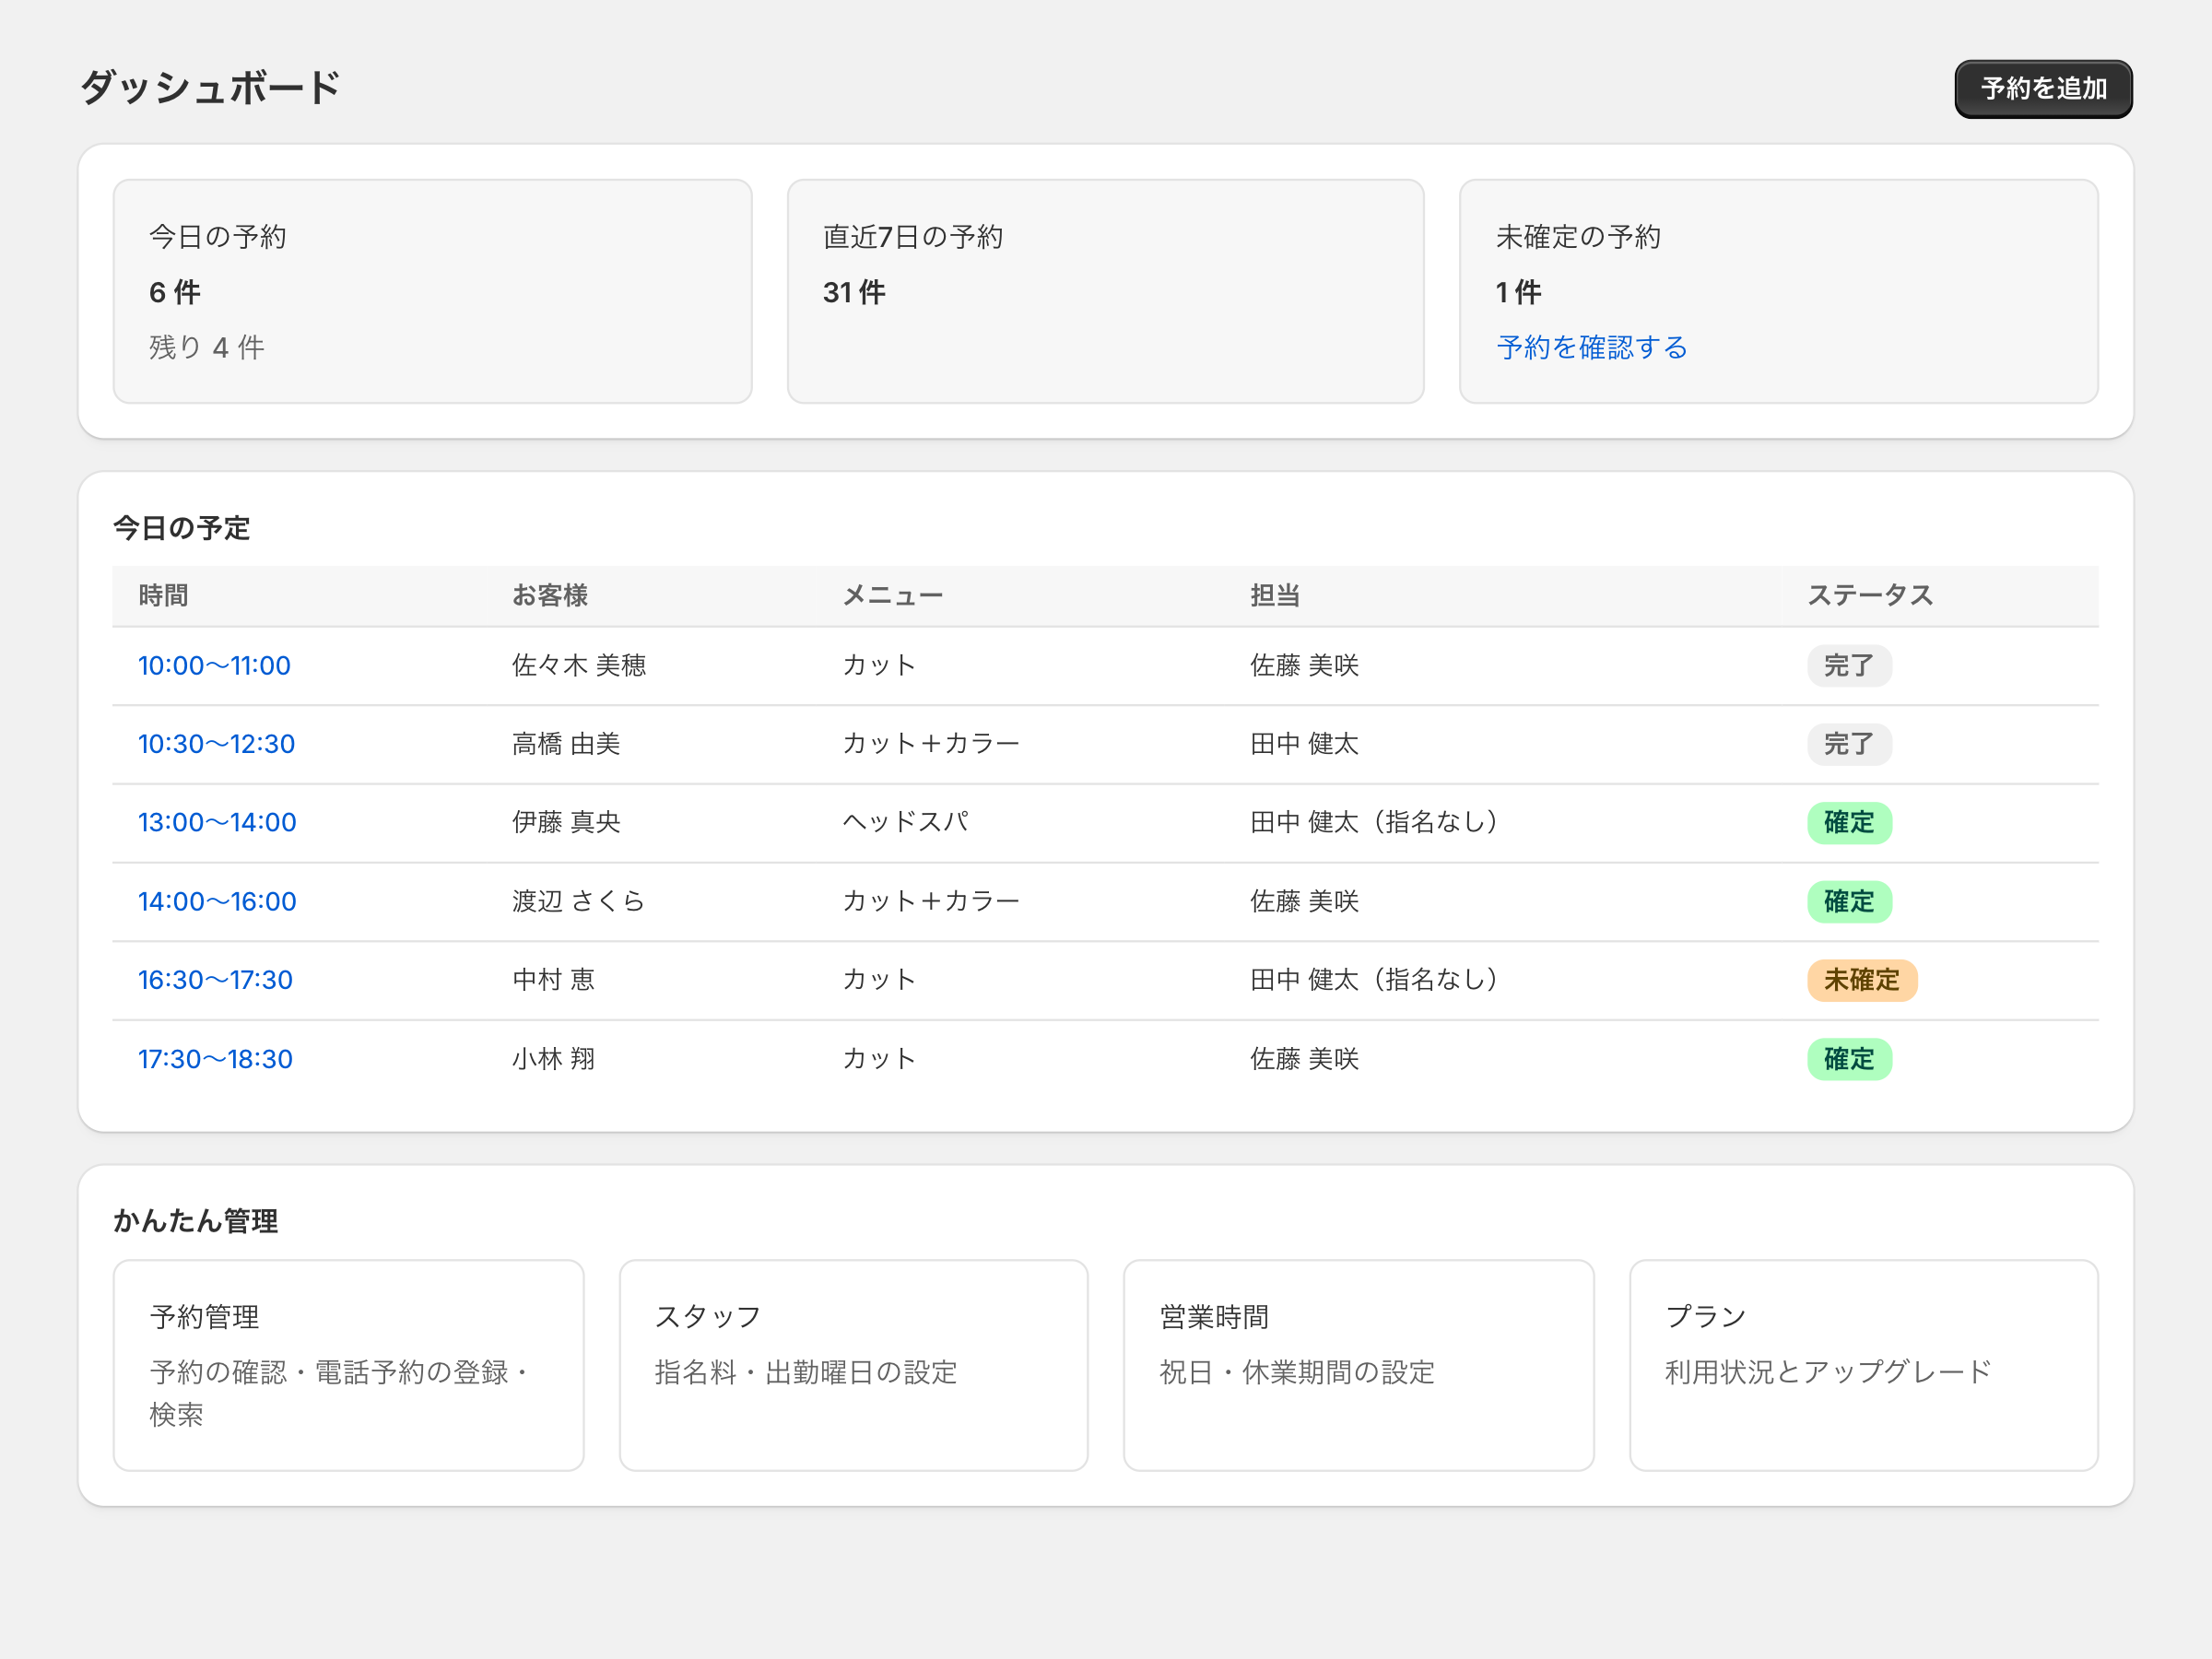
Task: Click the 未確定 status badge for 中村 恵
Action: coord(1861,980)
